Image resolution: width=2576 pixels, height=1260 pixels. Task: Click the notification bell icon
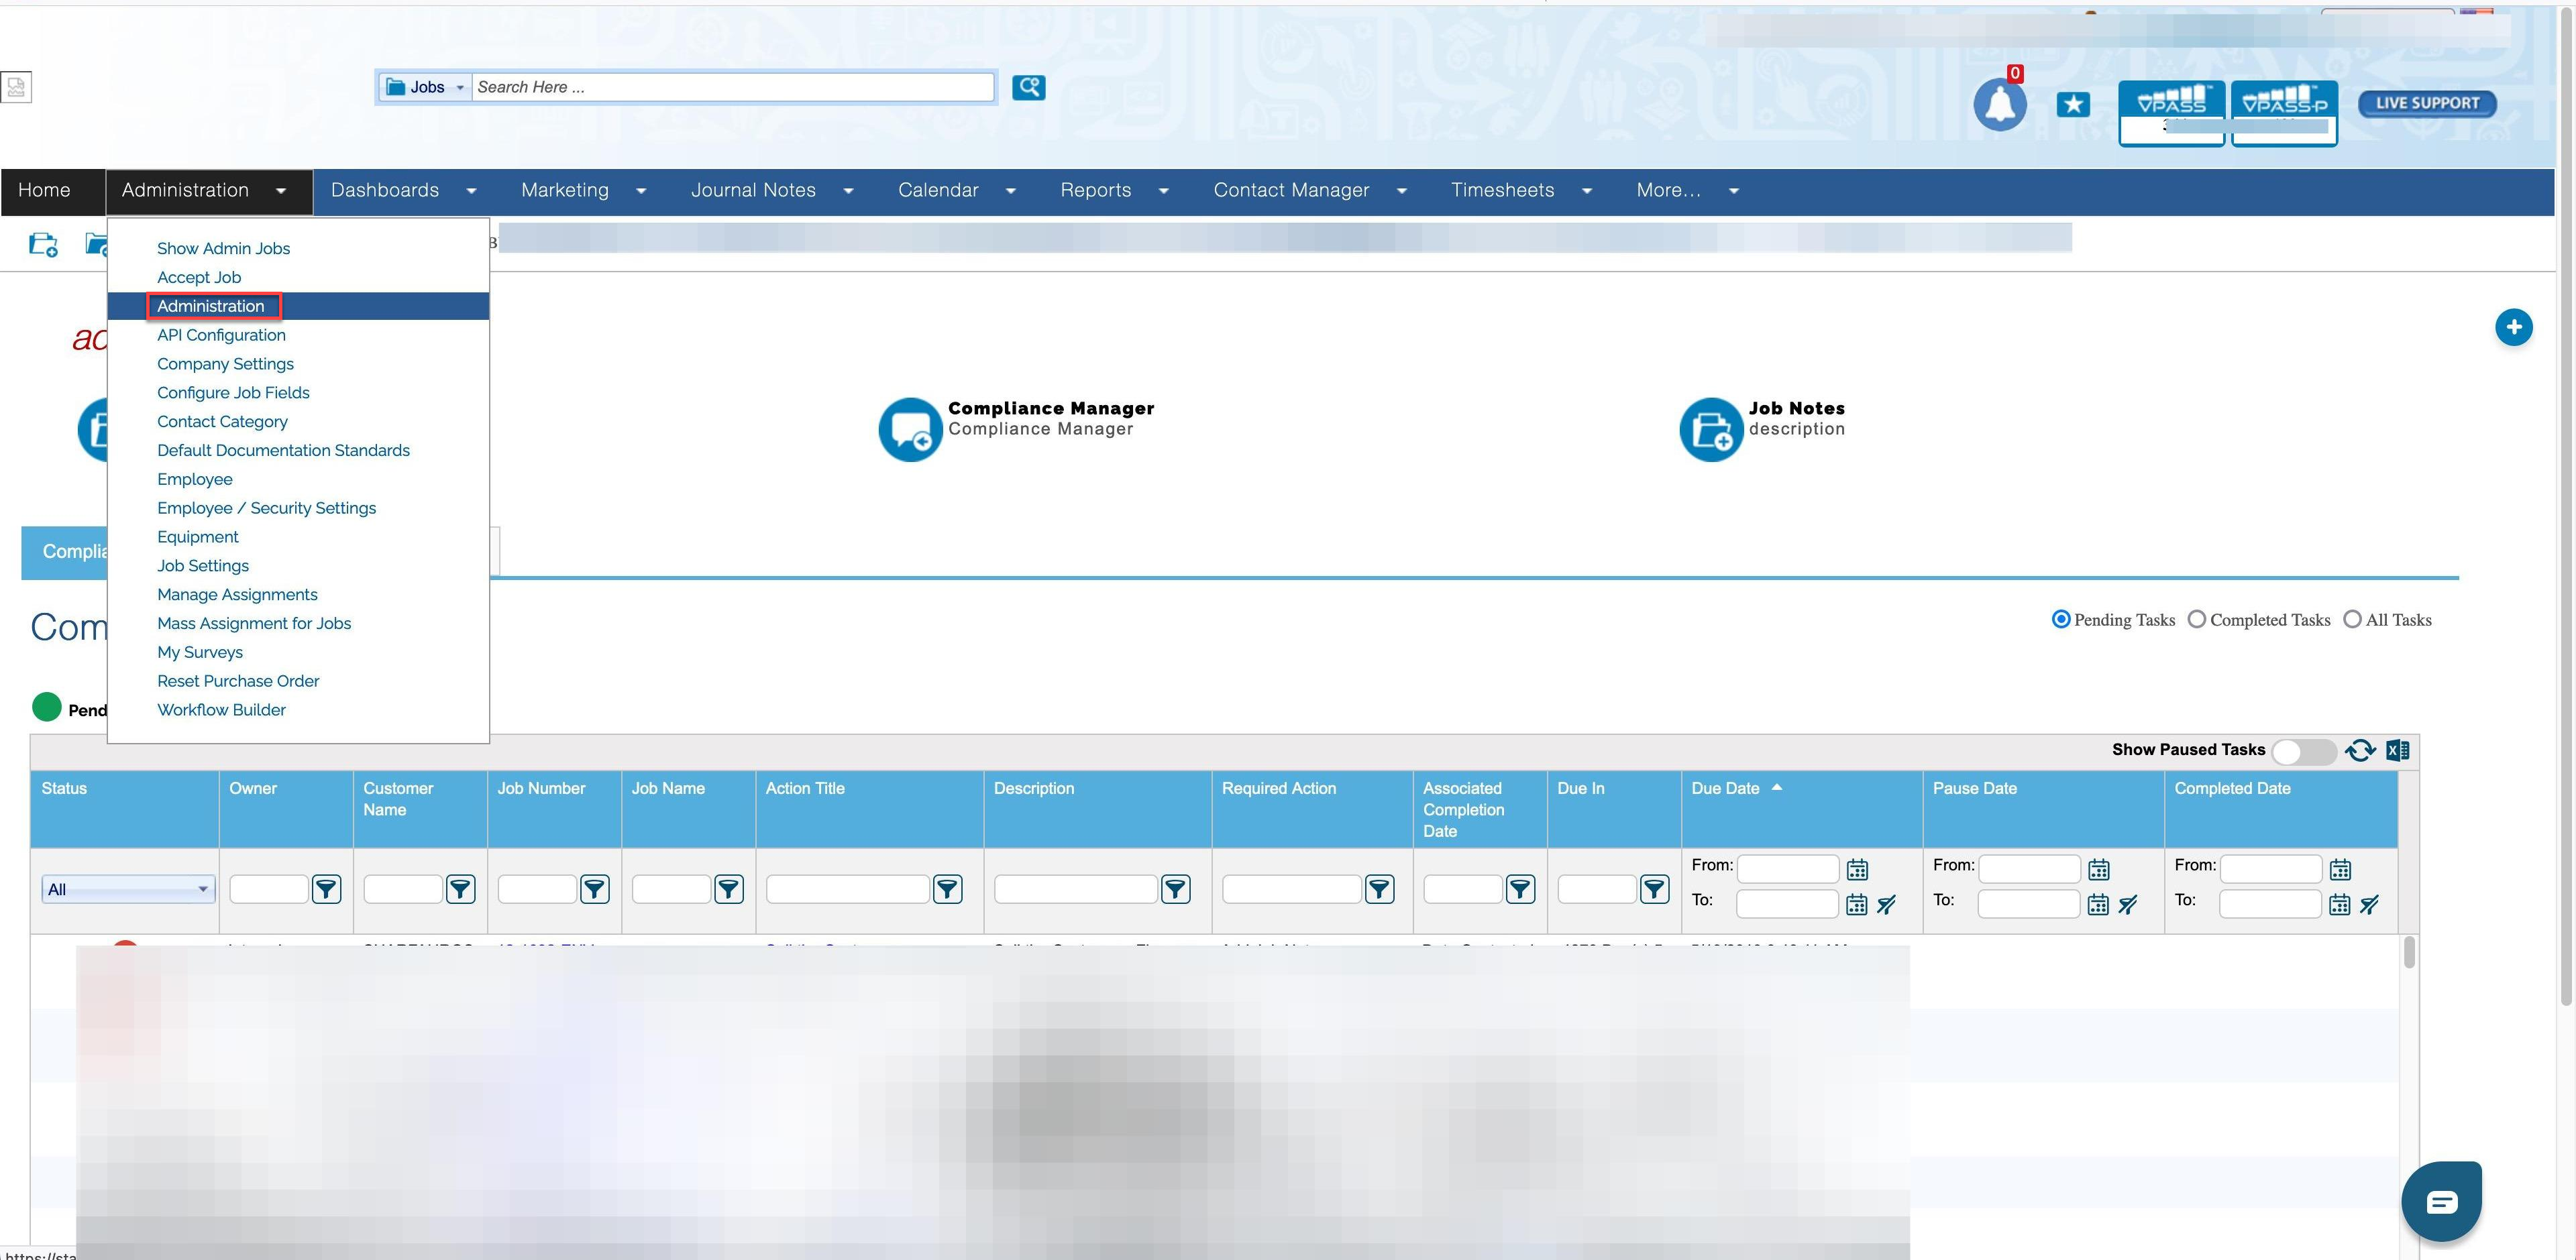click(1999, 105)
